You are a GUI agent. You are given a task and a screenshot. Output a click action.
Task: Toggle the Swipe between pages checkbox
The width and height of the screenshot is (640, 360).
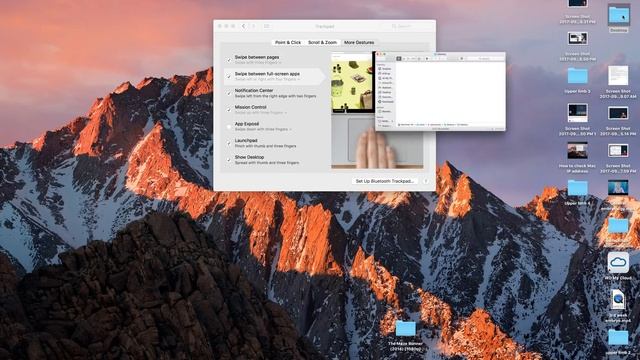point(229,60)
